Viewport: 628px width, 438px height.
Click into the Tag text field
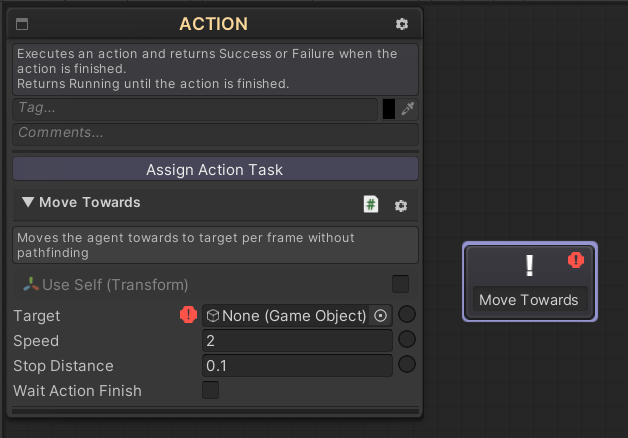coord(195,109)
